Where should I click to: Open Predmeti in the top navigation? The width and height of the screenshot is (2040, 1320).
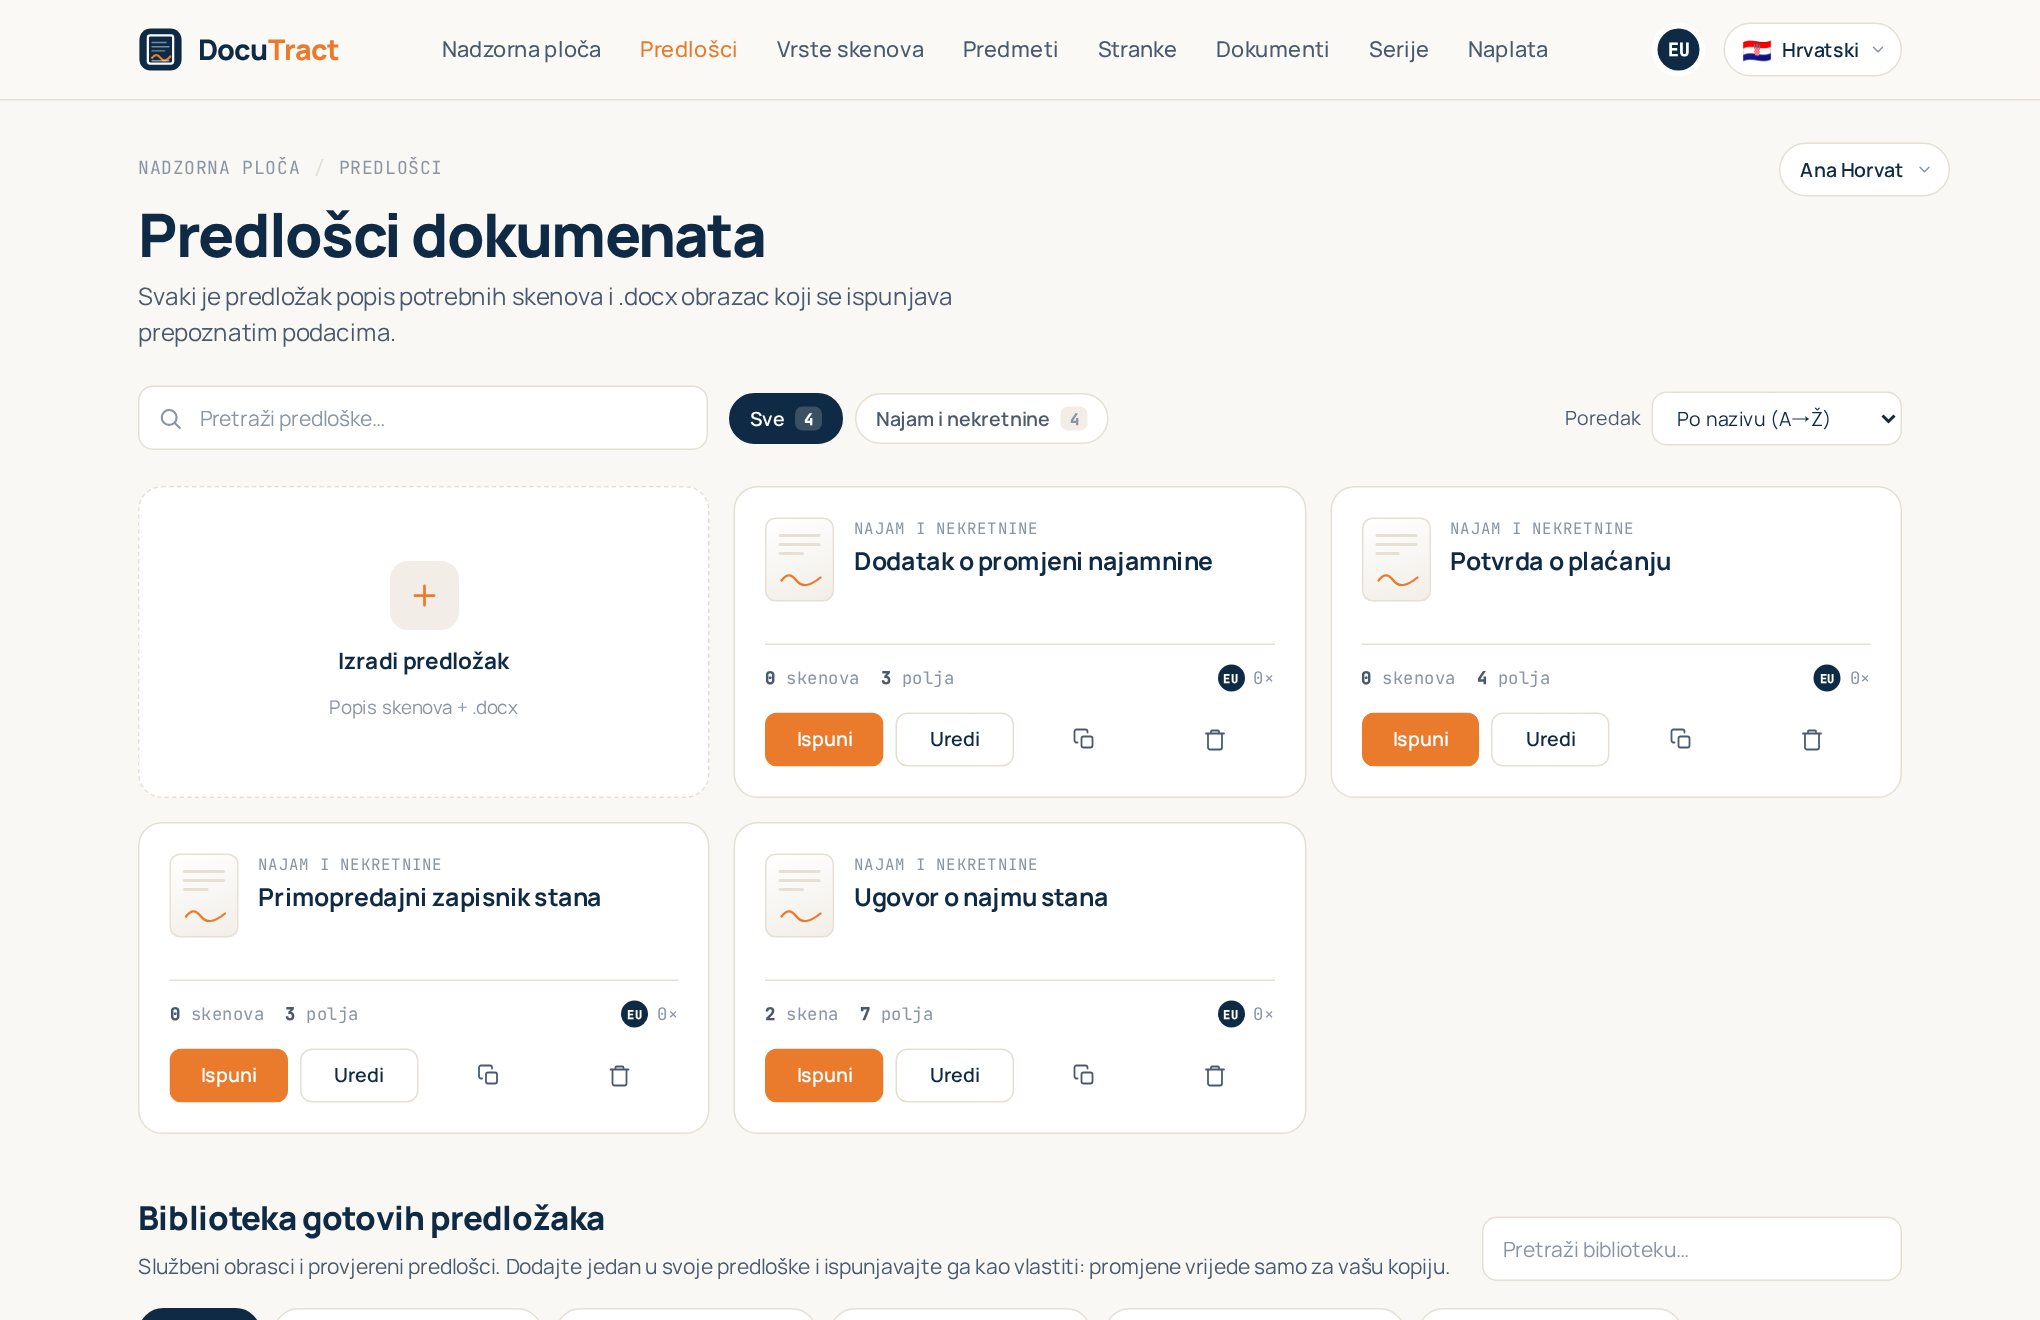coord(1010,49)
